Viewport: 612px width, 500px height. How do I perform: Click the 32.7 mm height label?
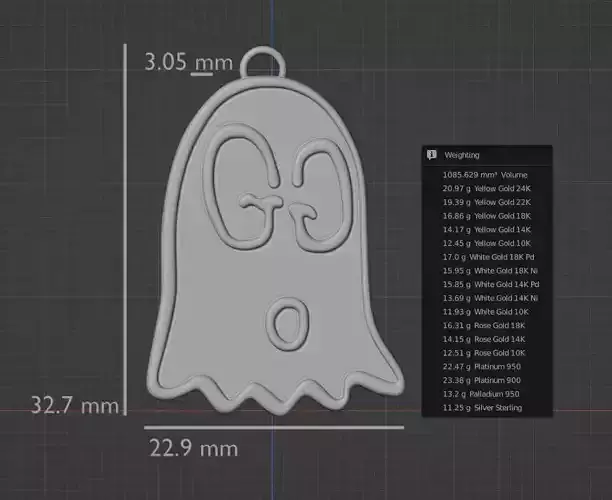[x=75, y=405]
